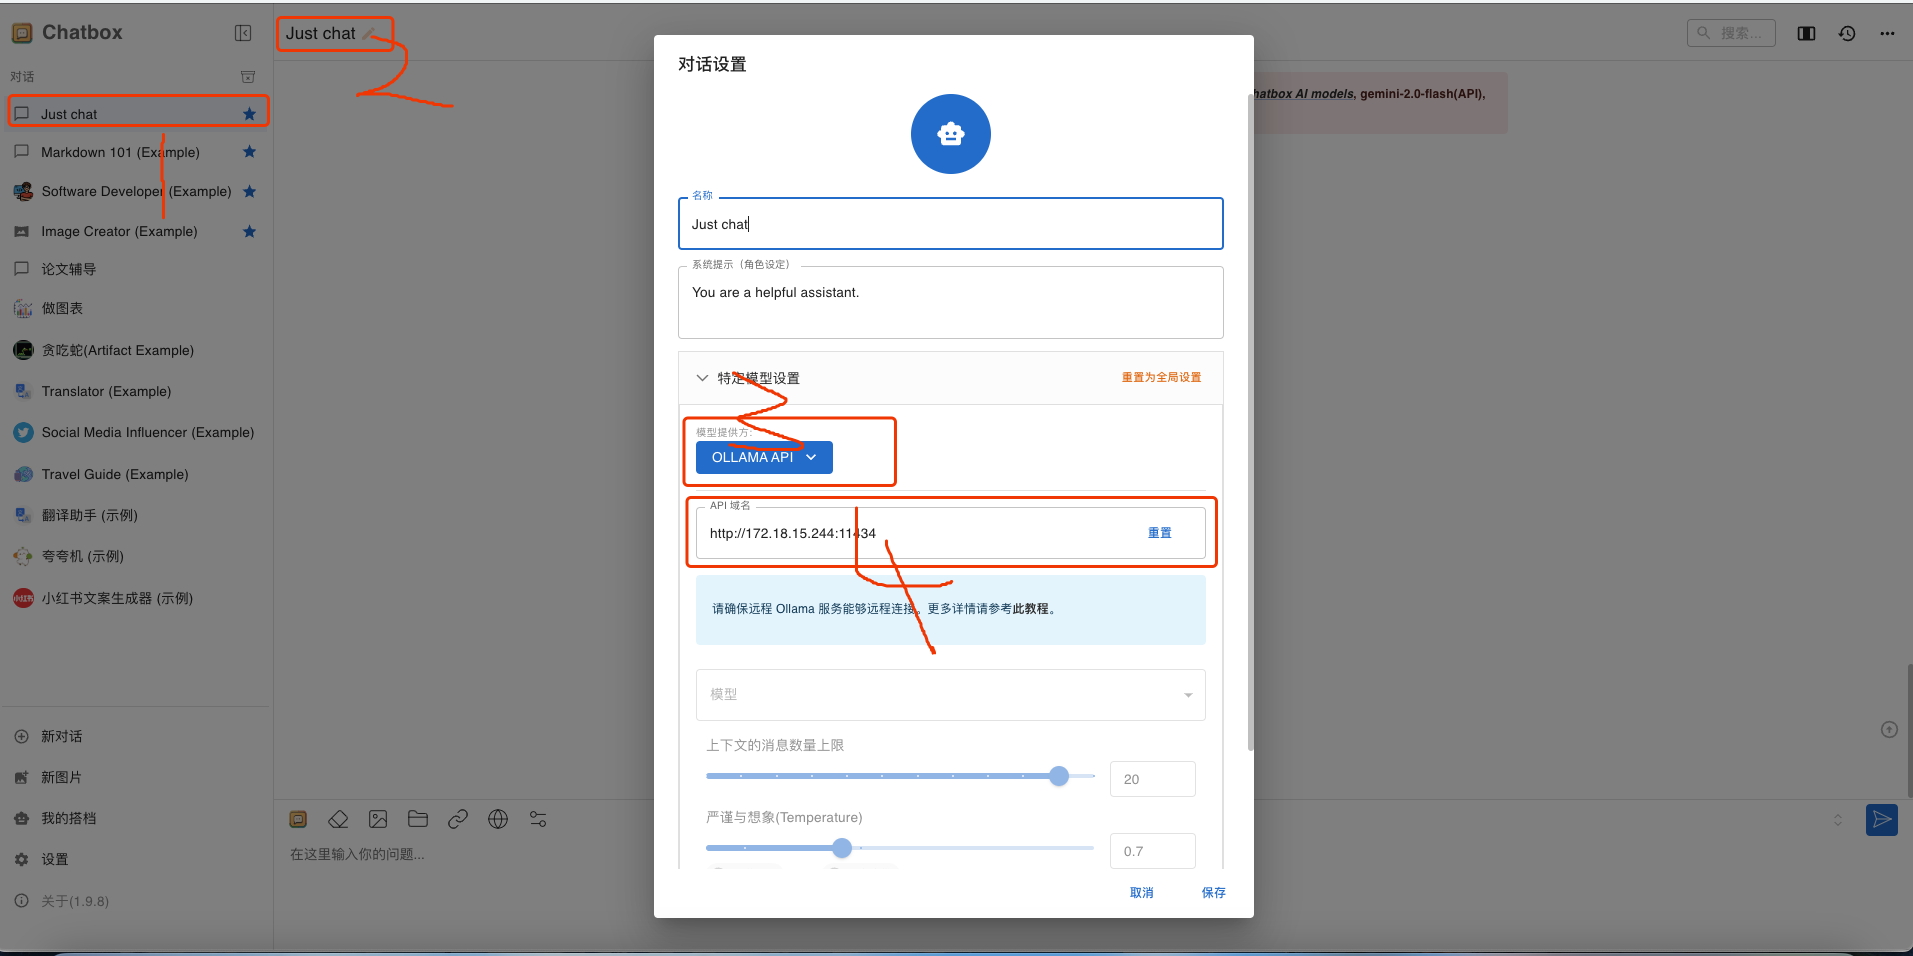
Task: Open the history clock icon
Action: coord(1847,33)
